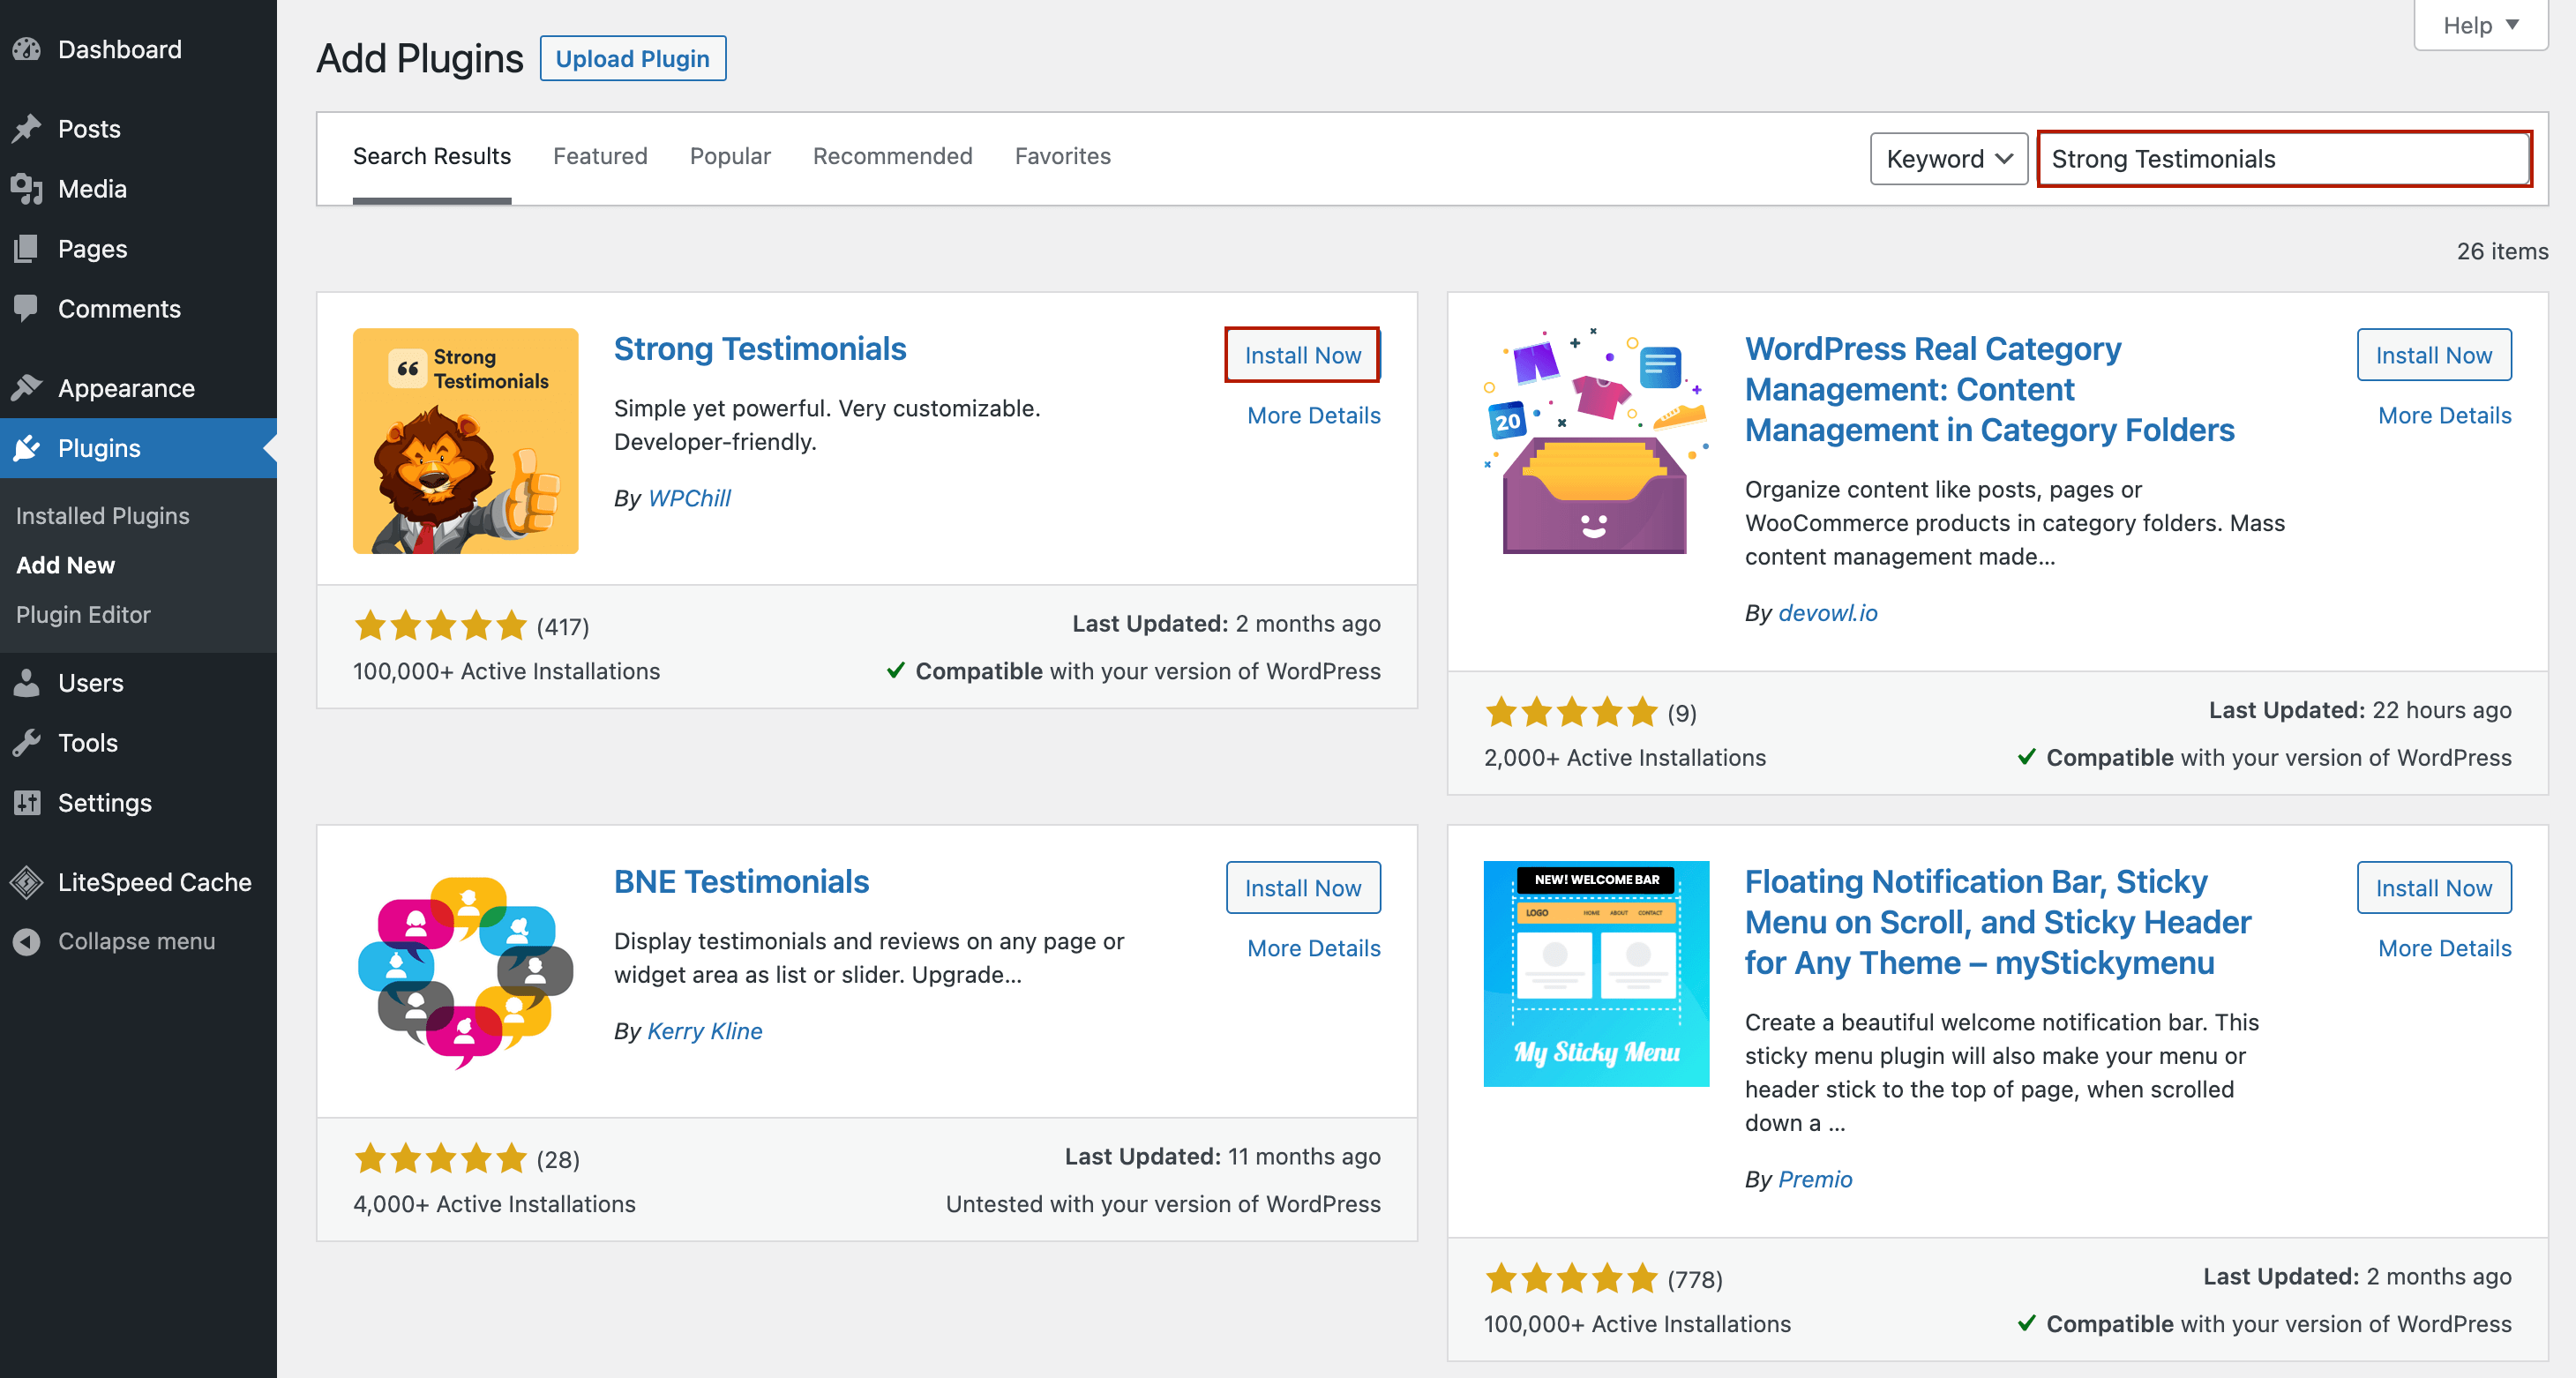The image size is (2576, 1378).
Task: Switch to the Recommended tab
Action: click(x=892, y=156)
